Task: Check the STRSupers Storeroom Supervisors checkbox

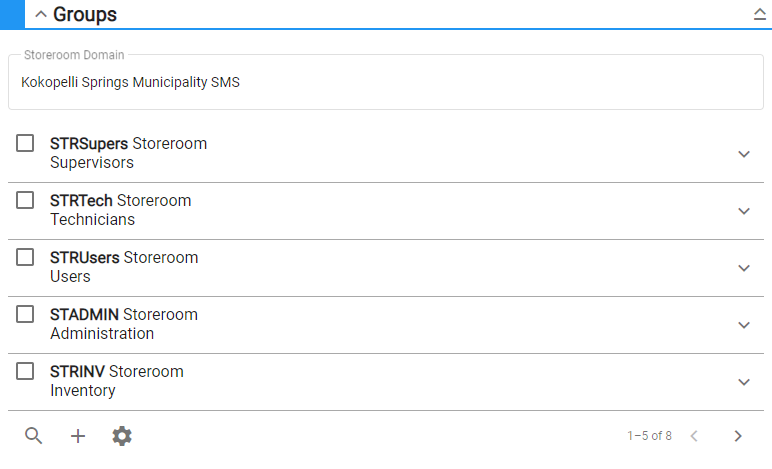Action: click(25, 143)
